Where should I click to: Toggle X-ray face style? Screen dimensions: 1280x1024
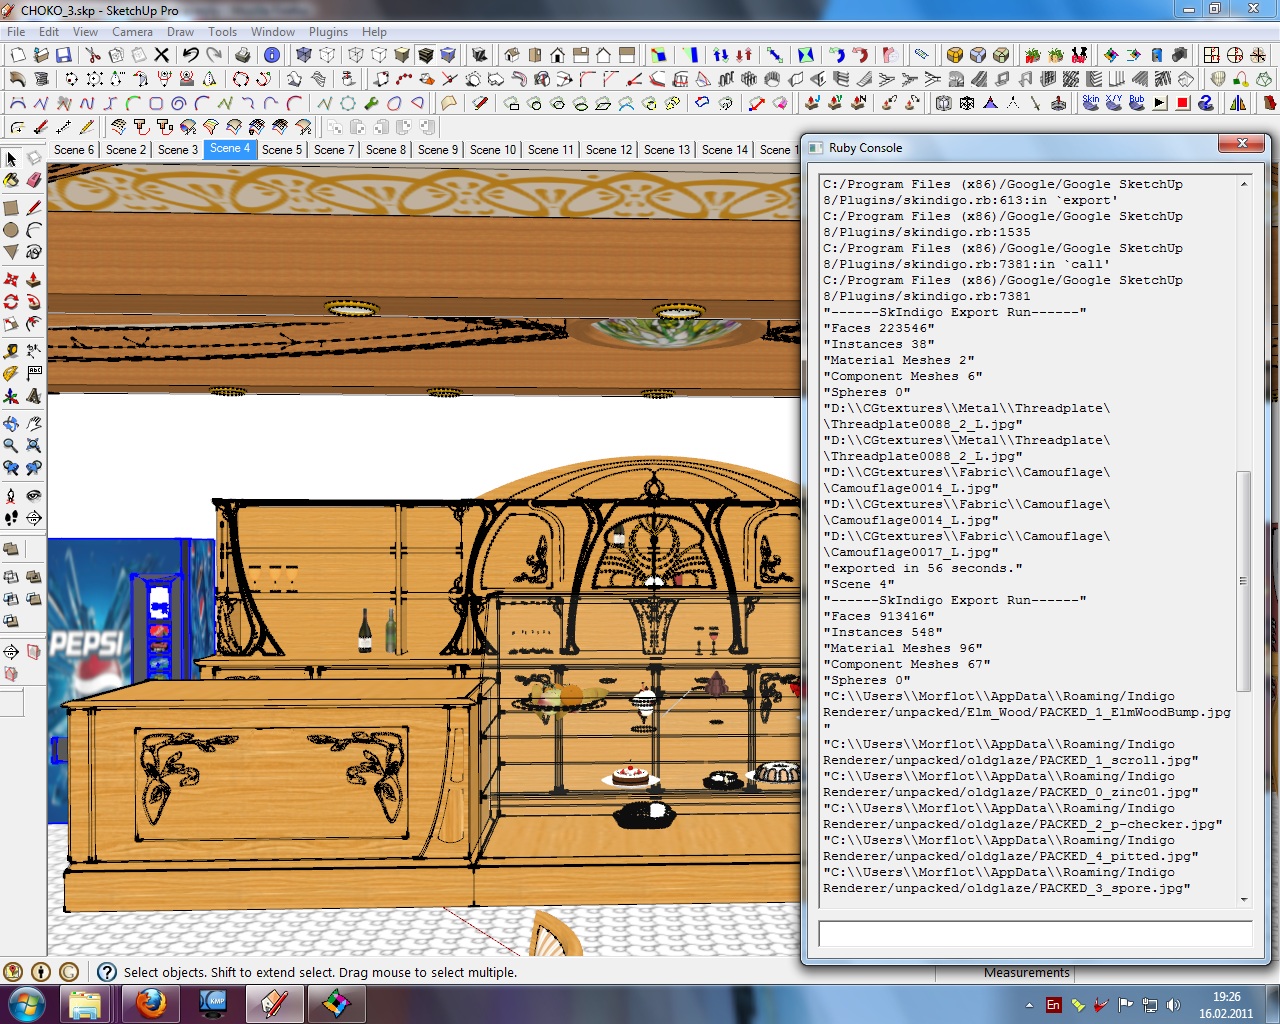pos(304,55)
